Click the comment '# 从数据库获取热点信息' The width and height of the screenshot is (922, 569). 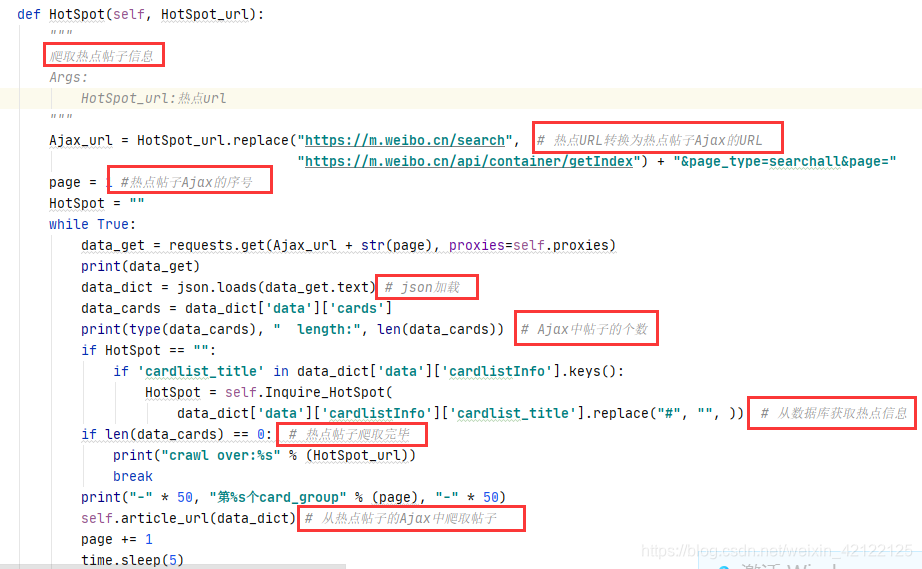point(834,414)
